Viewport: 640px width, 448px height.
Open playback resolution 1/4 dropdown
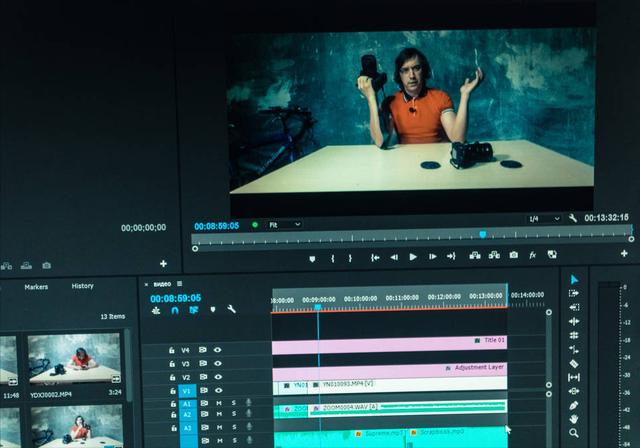coord(543,218)
